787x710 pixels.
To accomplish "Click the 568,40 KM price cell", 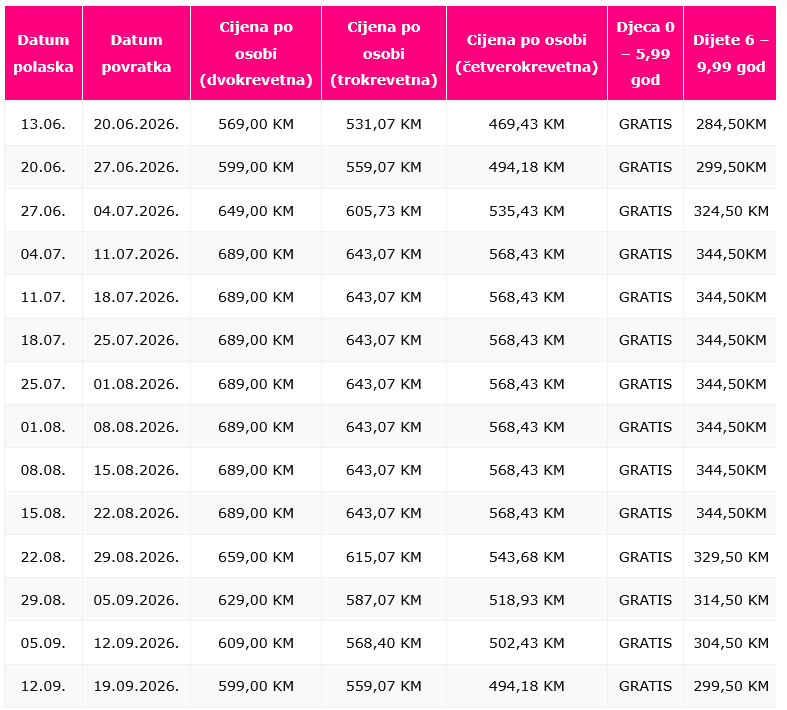I will [384, 643].
